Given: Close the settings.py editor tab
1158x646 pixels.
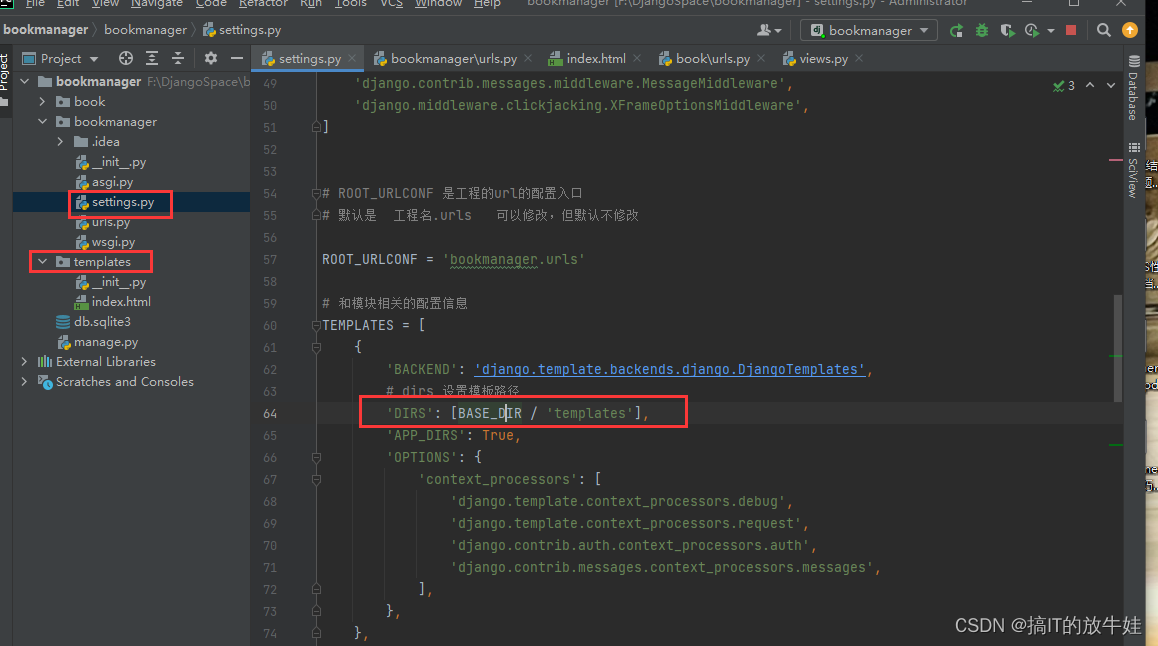Looking at the screenshot, I should point(352,58).
